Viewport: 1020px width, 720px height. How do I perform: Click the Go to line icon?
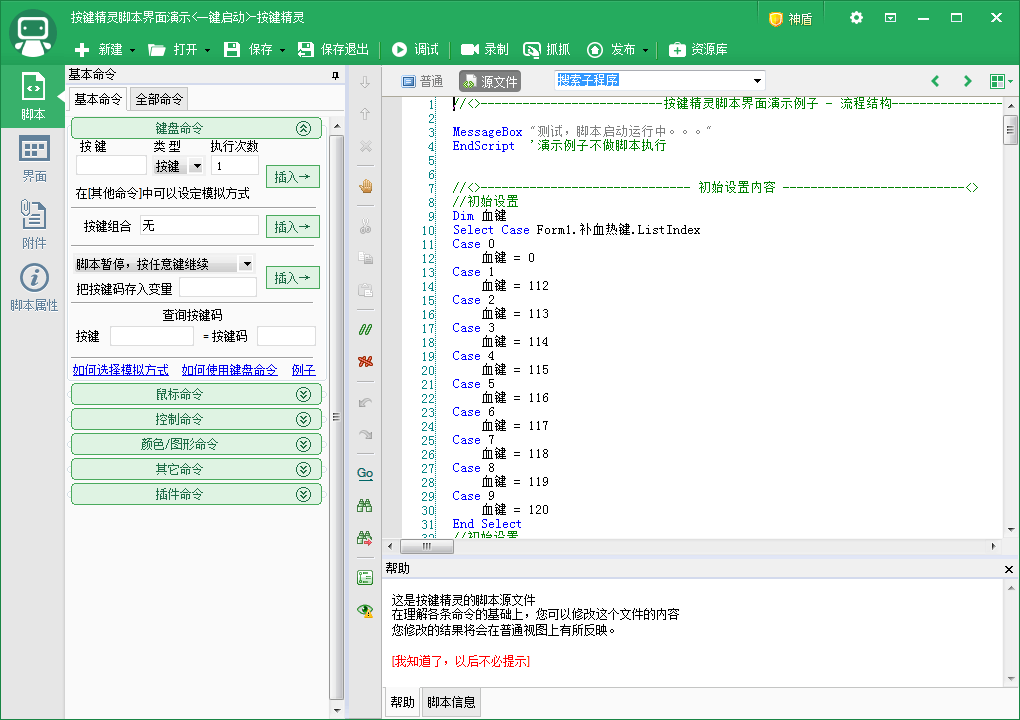[x=365, y=473]
